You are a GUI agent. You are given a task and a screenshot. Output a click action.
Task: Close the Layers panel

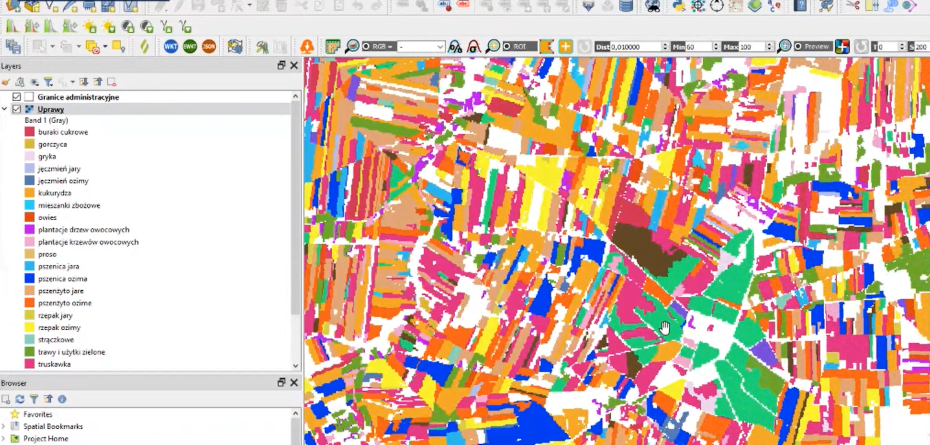[x=293, y=65]
